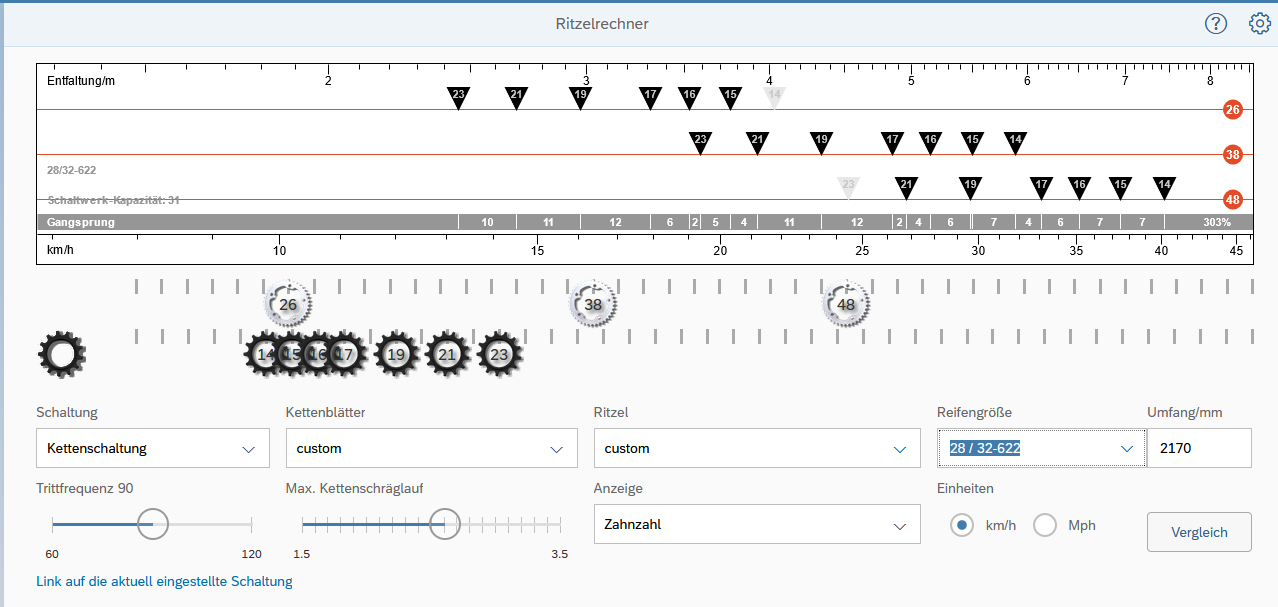
Task: Switch units to Mph
Action: 1045,525
